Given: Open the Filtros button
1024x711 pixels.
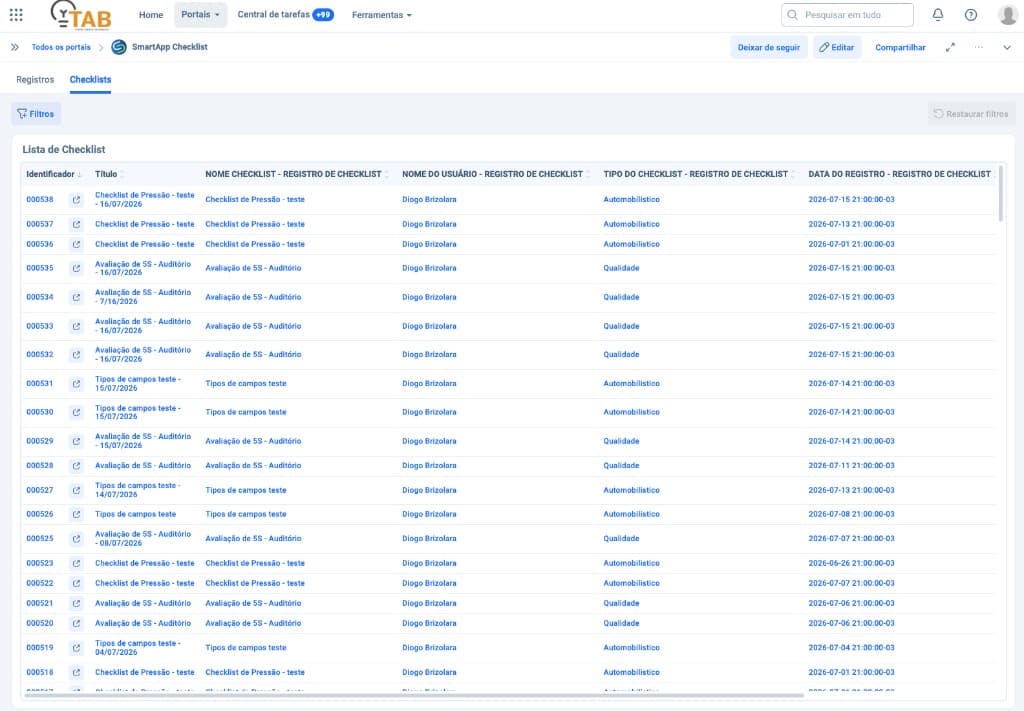Looking at the screenshot, I should (x=36, y=114).
